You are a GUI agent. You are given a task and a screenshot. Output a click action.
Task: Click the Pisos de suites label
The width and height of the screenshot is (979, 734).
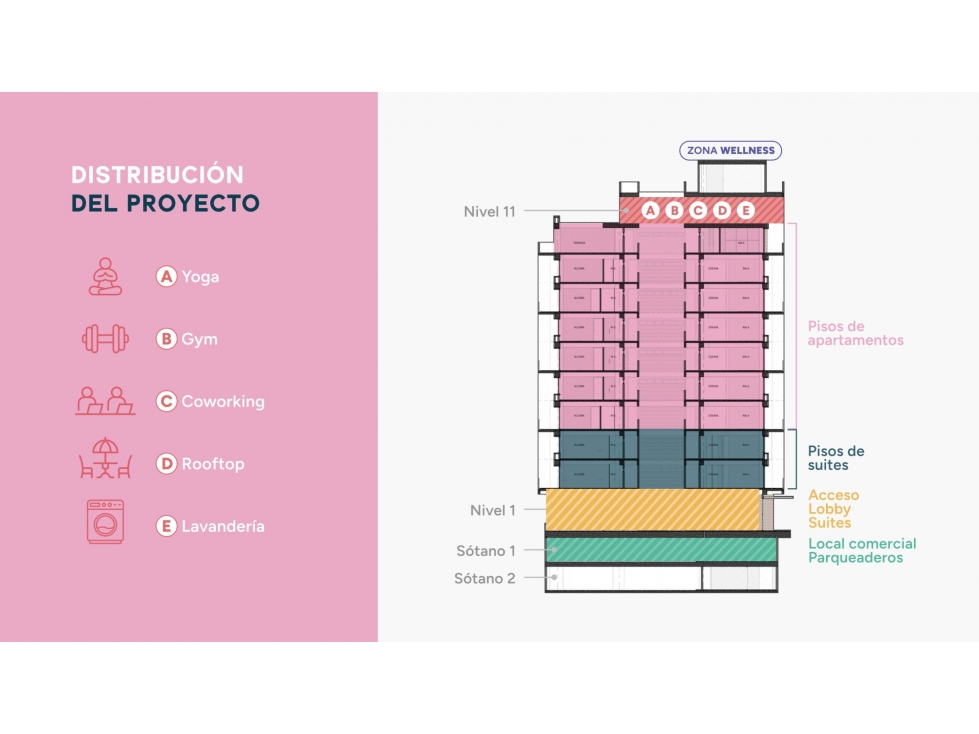coord(836,458)
